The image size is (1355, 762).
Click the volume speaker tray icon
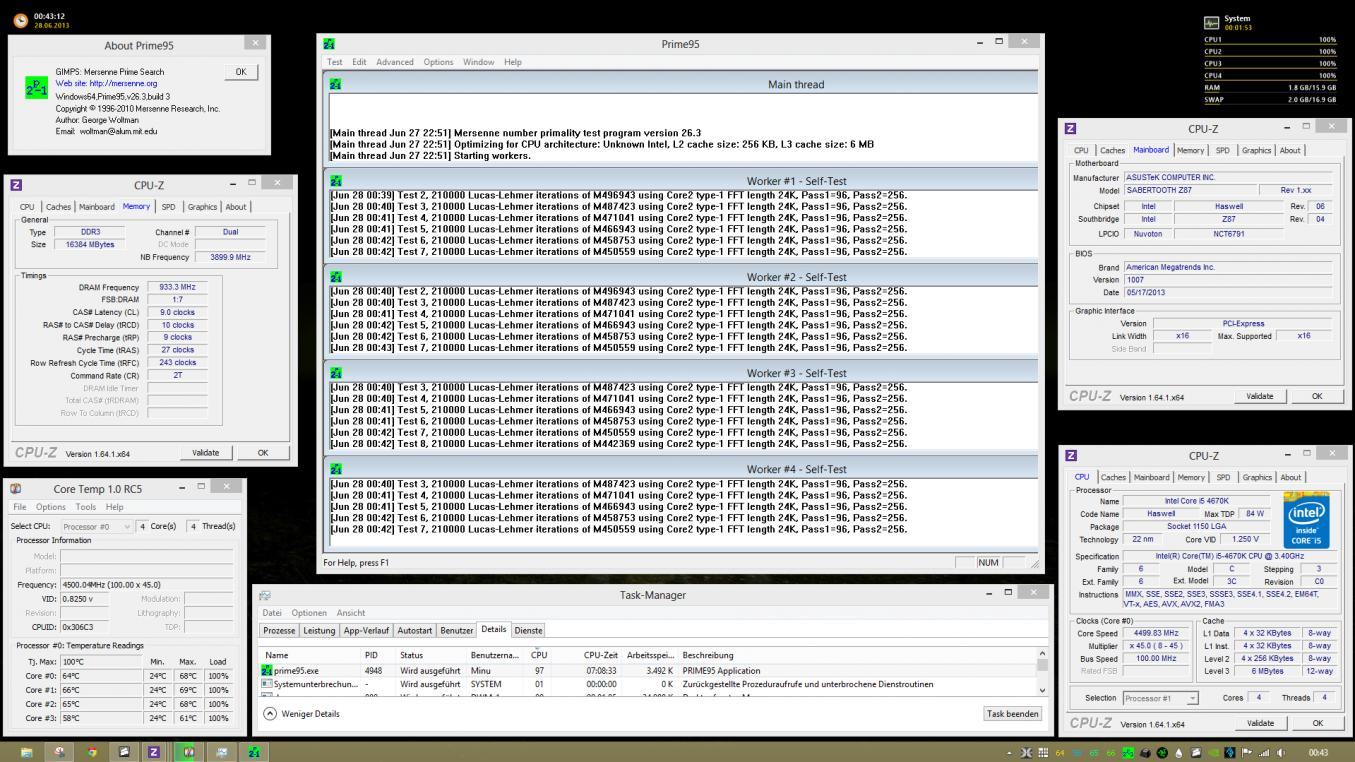[x=1282, y=752]
